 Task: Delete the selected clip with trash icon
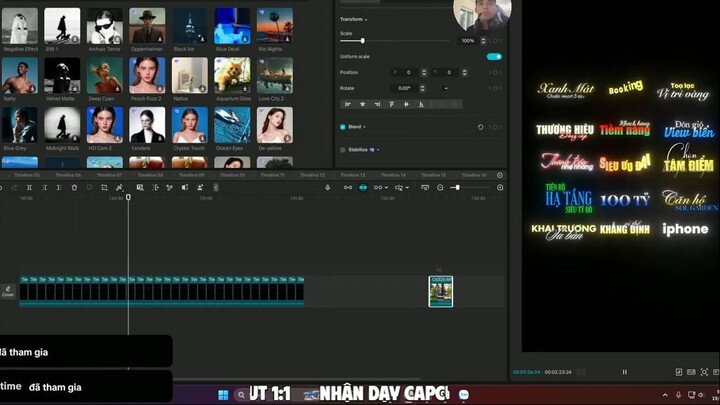(74, 187)
